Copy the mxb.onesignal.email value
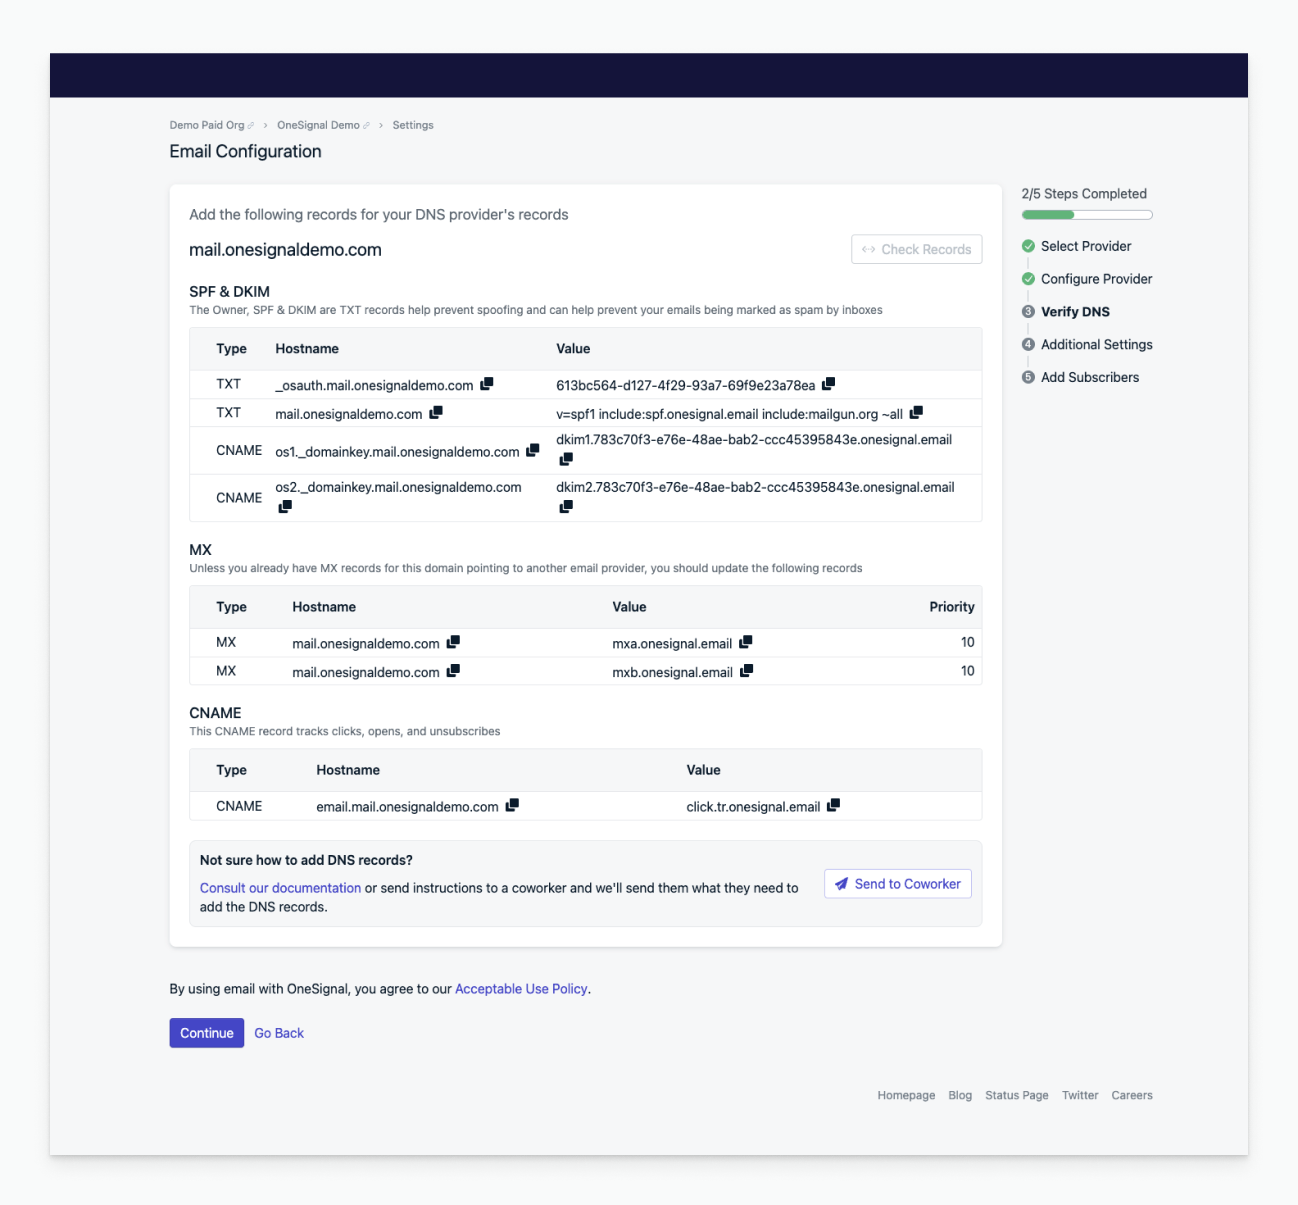The width and height of the screenshot is (1298, 1205). 746,671
